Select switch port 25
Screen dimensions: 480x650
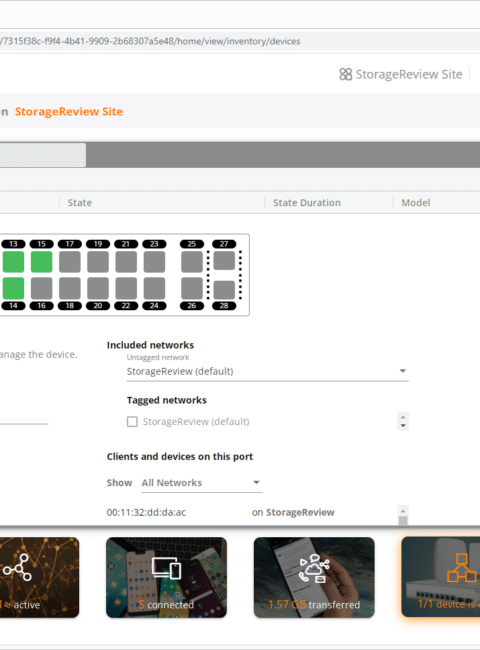(192, 262)
